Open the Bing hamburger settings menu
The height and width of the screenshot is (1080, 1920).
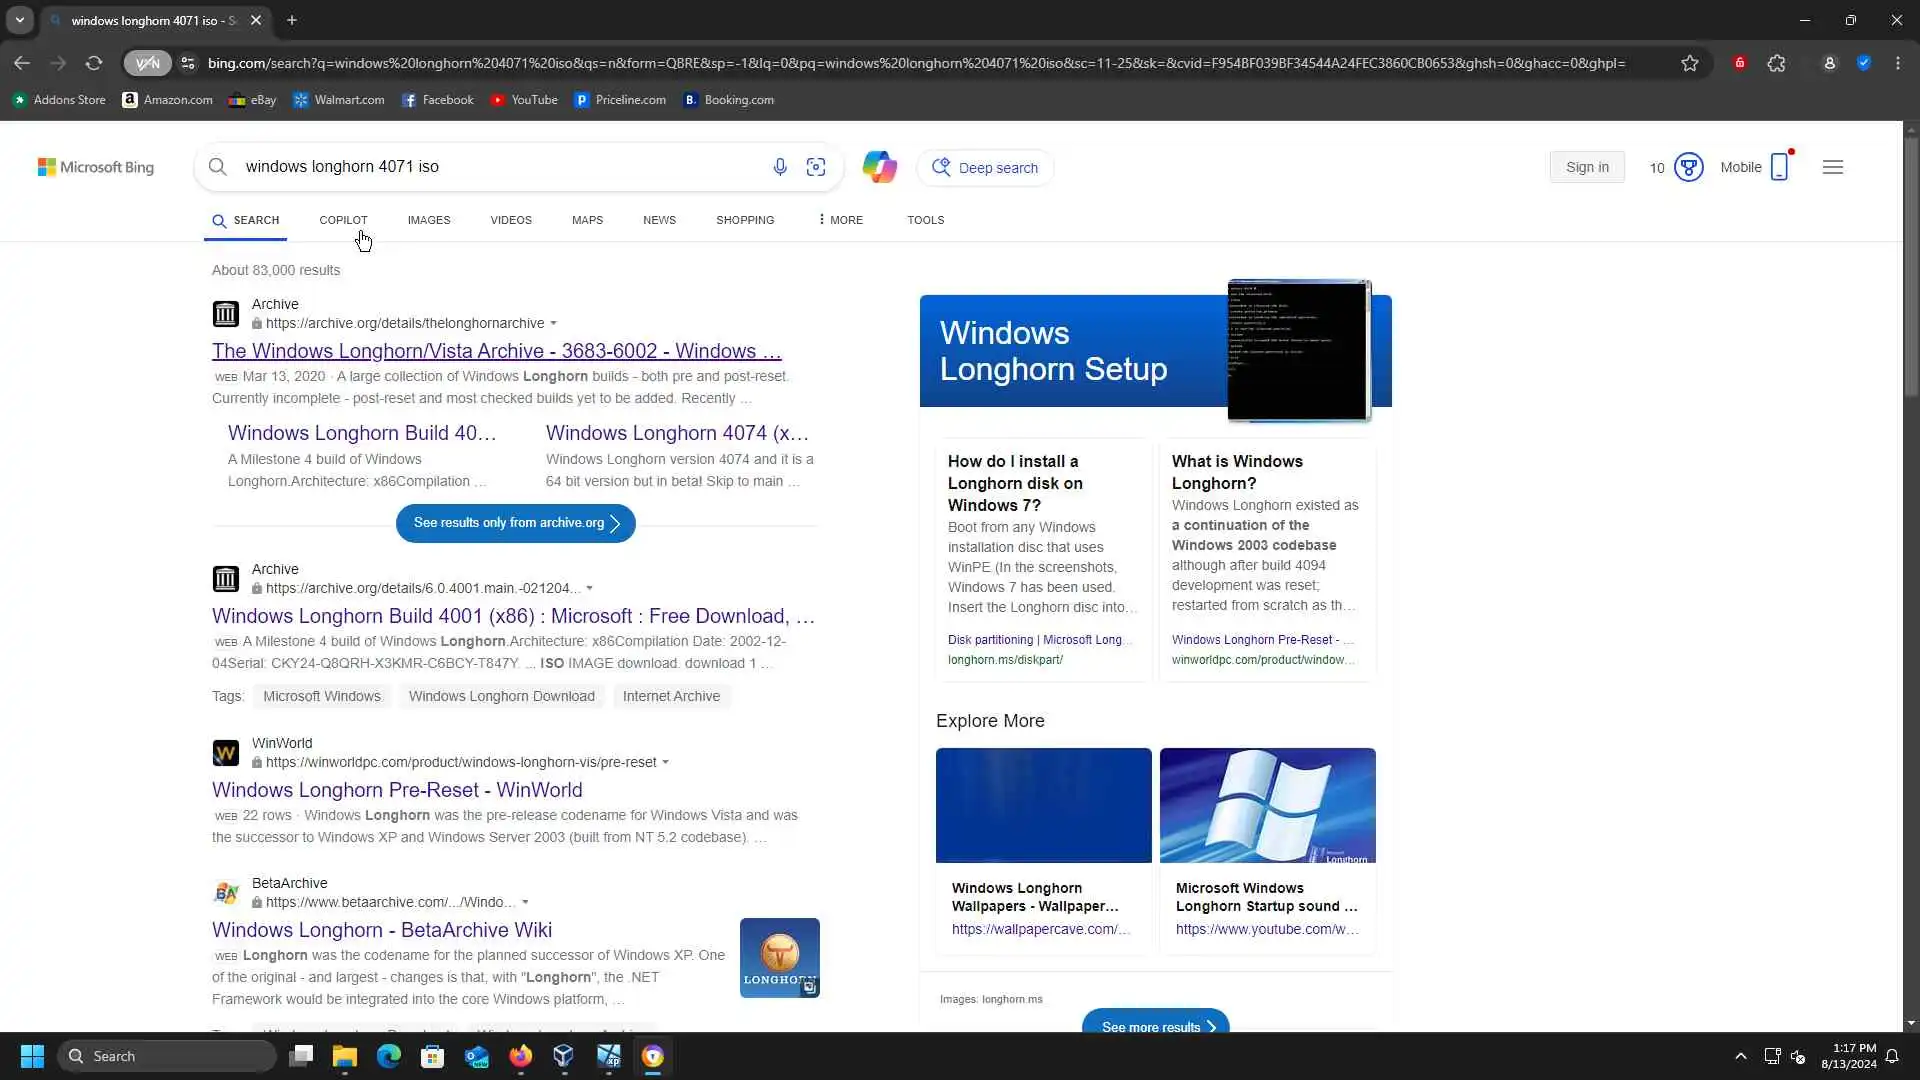point(1832,167)
